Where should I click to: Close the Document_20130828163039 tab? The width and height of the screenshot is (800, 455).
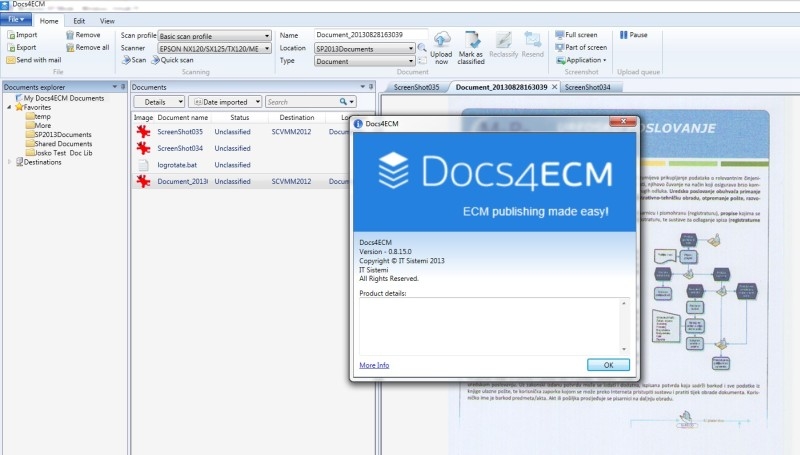point(555,87)
